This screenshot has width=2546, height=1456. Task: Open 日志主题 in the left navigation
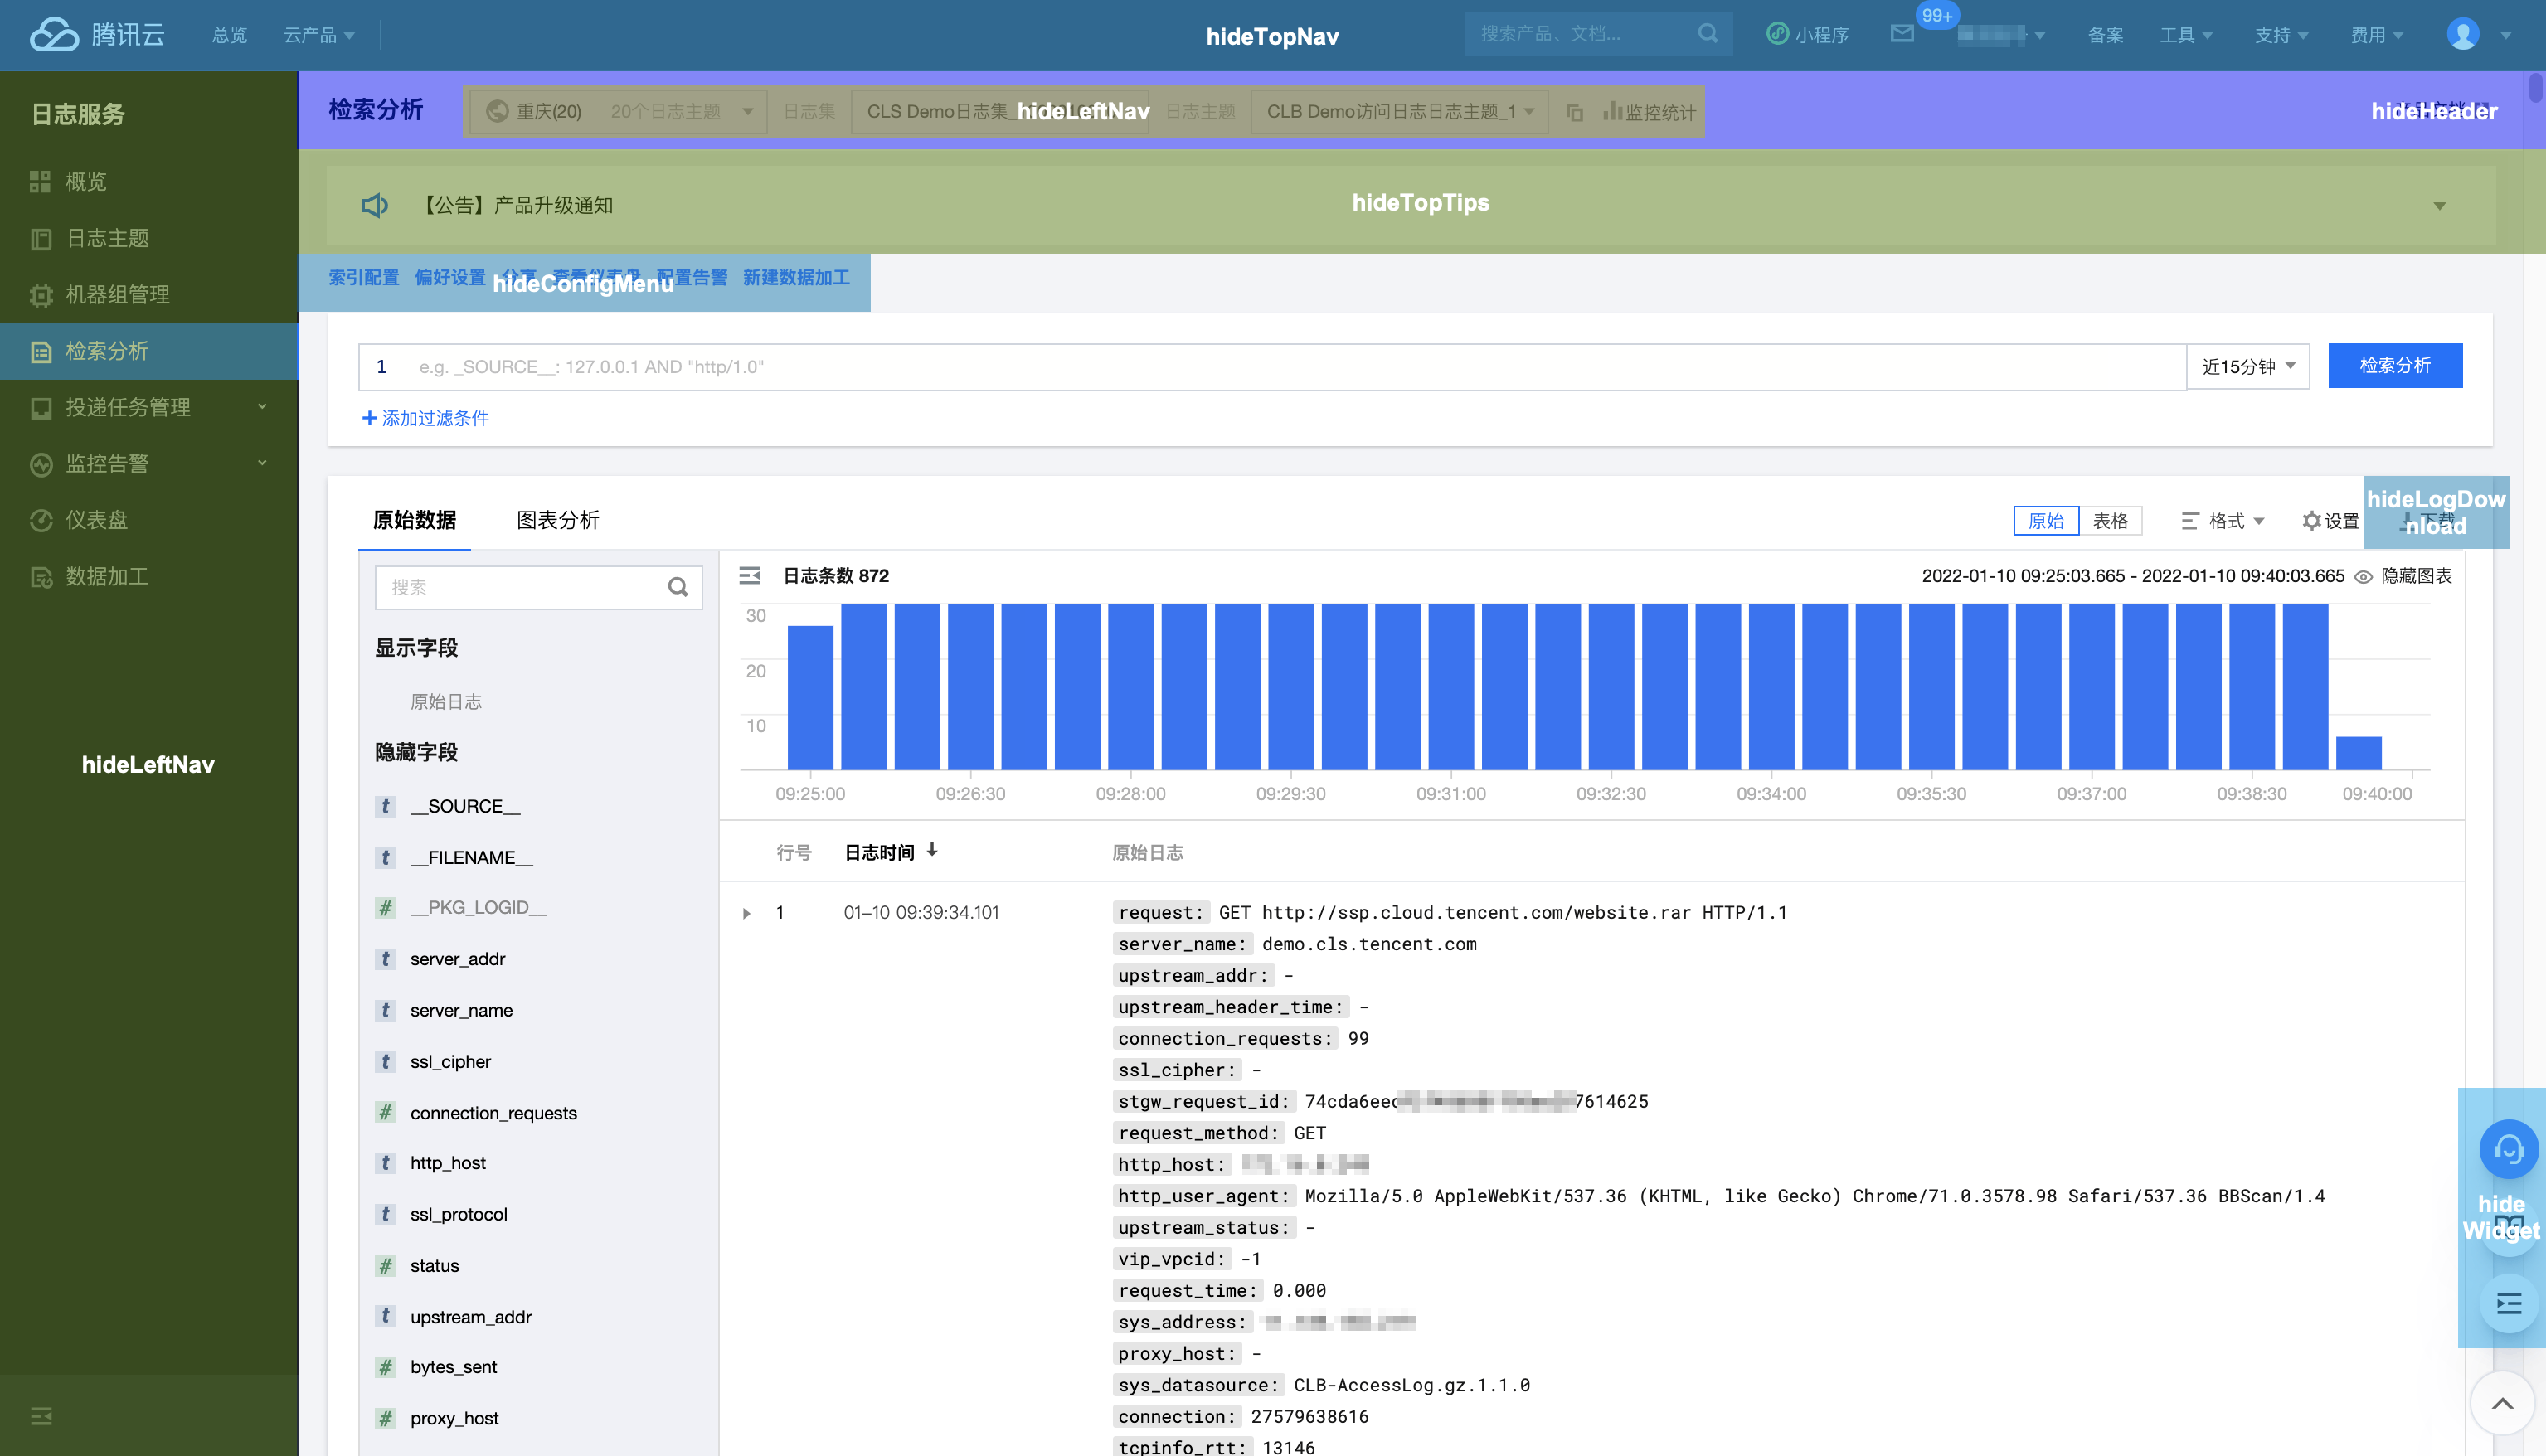(107, 238)
